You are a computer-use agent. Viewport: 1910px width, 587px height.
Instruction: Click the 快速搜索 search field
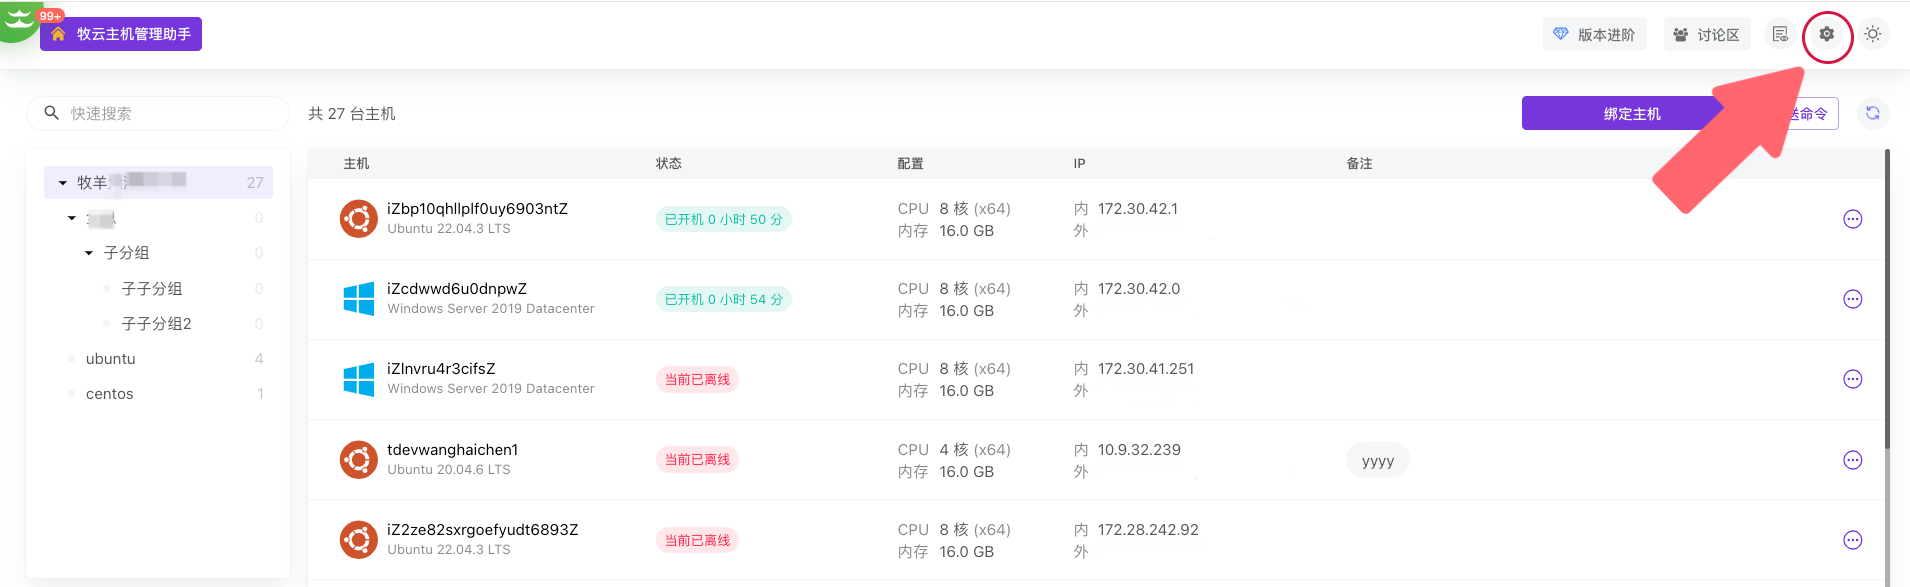pos(170,114)
